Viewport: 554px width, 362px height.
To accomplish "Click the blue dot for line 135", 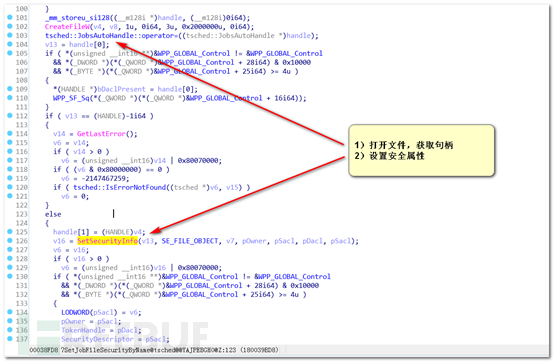I will click(10, 321).
